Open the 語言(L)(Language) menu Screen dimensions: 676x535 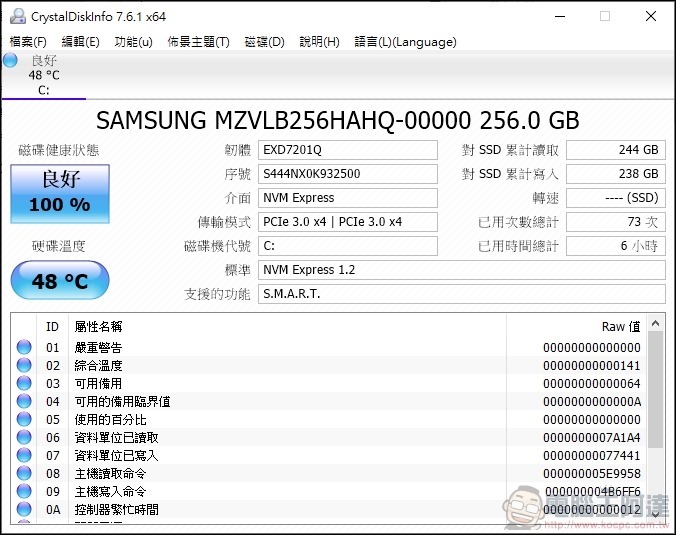pos(405,42)
